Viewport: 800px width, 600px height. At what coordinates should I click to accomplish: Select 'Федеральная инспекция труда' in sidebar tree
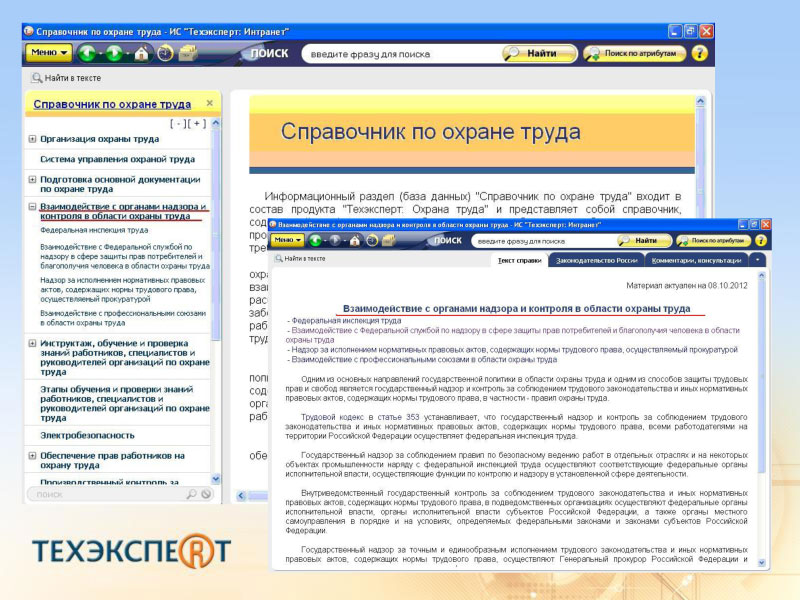coord(94,230)
